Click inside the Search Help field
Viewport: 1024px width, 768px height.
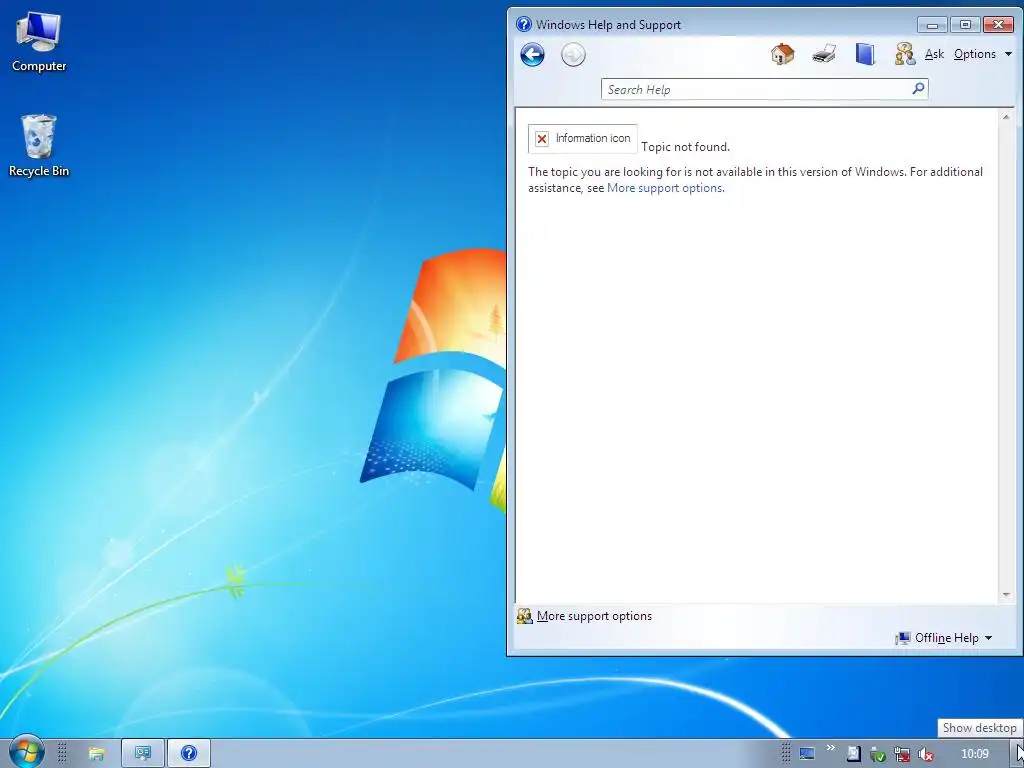756,89
